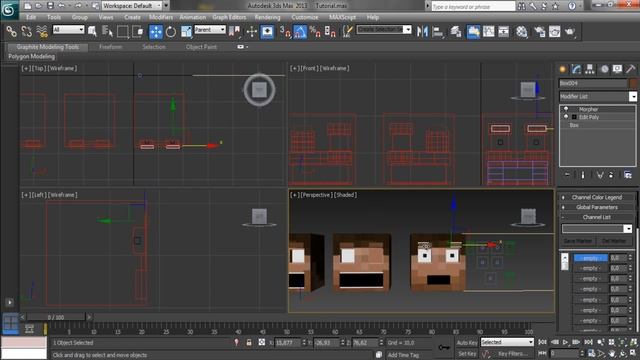
Task: Click the Auto Key button
Action: tap(467, 342)
